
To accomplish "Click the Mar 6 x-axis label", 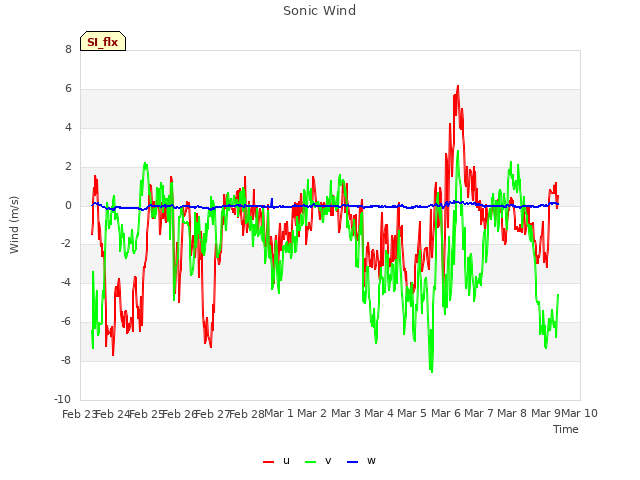I will point(446,413).
